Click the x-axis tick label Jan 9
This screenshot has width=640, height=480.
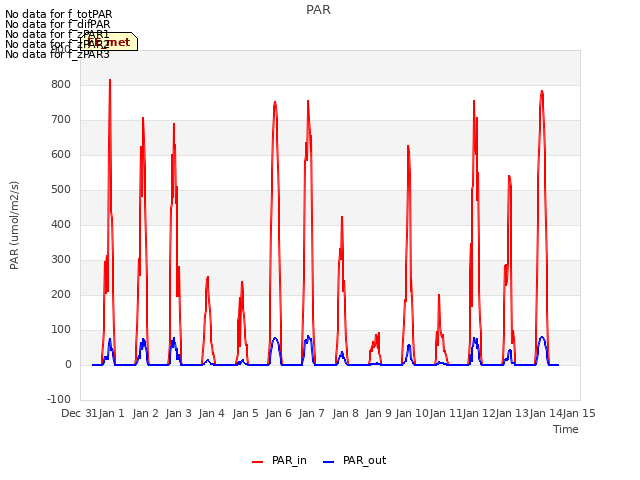378,413
